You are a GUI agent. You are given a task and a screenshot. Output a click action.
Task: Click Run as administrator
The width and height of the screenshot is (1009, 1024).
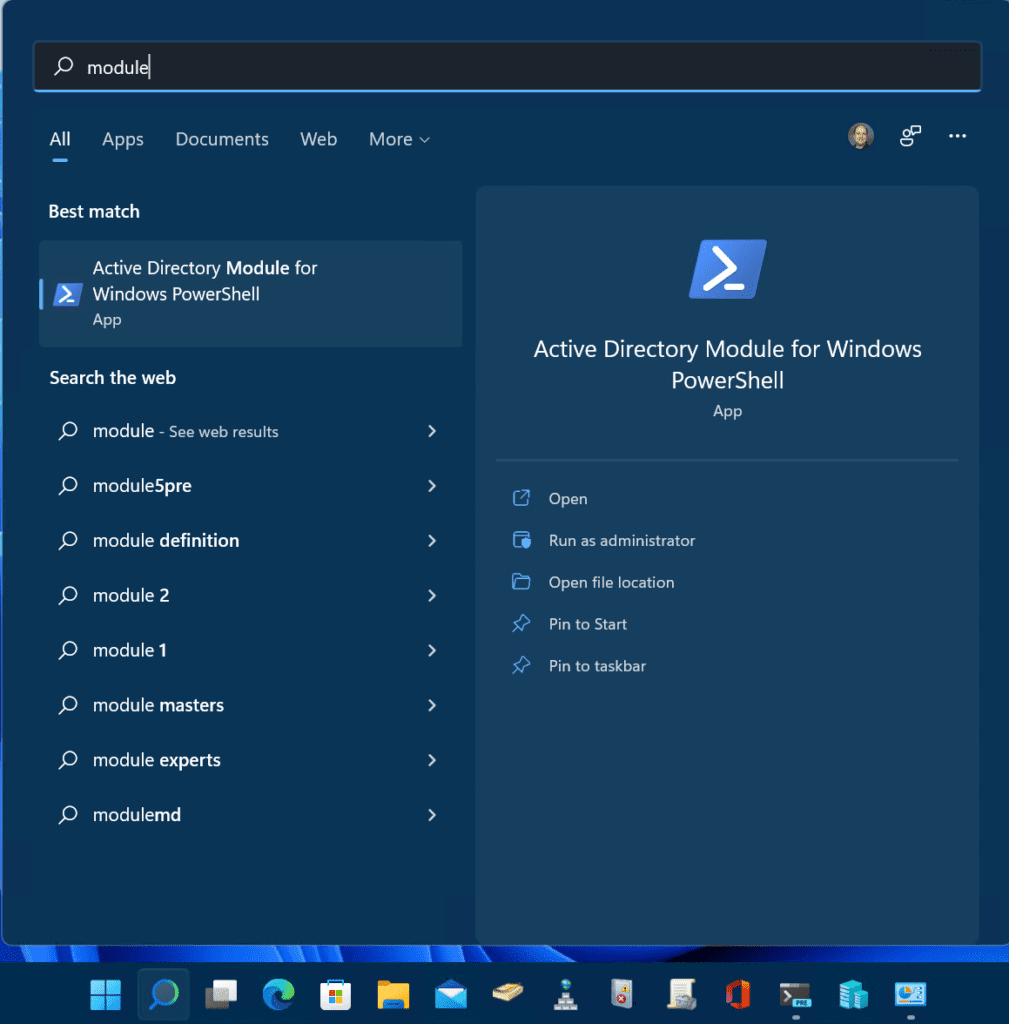[x=621, y=540]
